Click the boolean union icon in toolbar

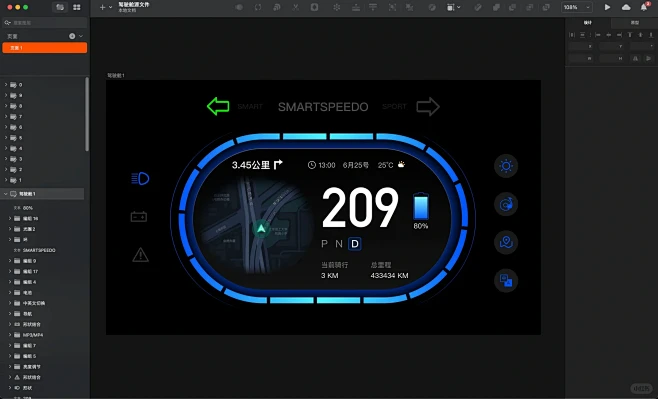click(496, 7)
